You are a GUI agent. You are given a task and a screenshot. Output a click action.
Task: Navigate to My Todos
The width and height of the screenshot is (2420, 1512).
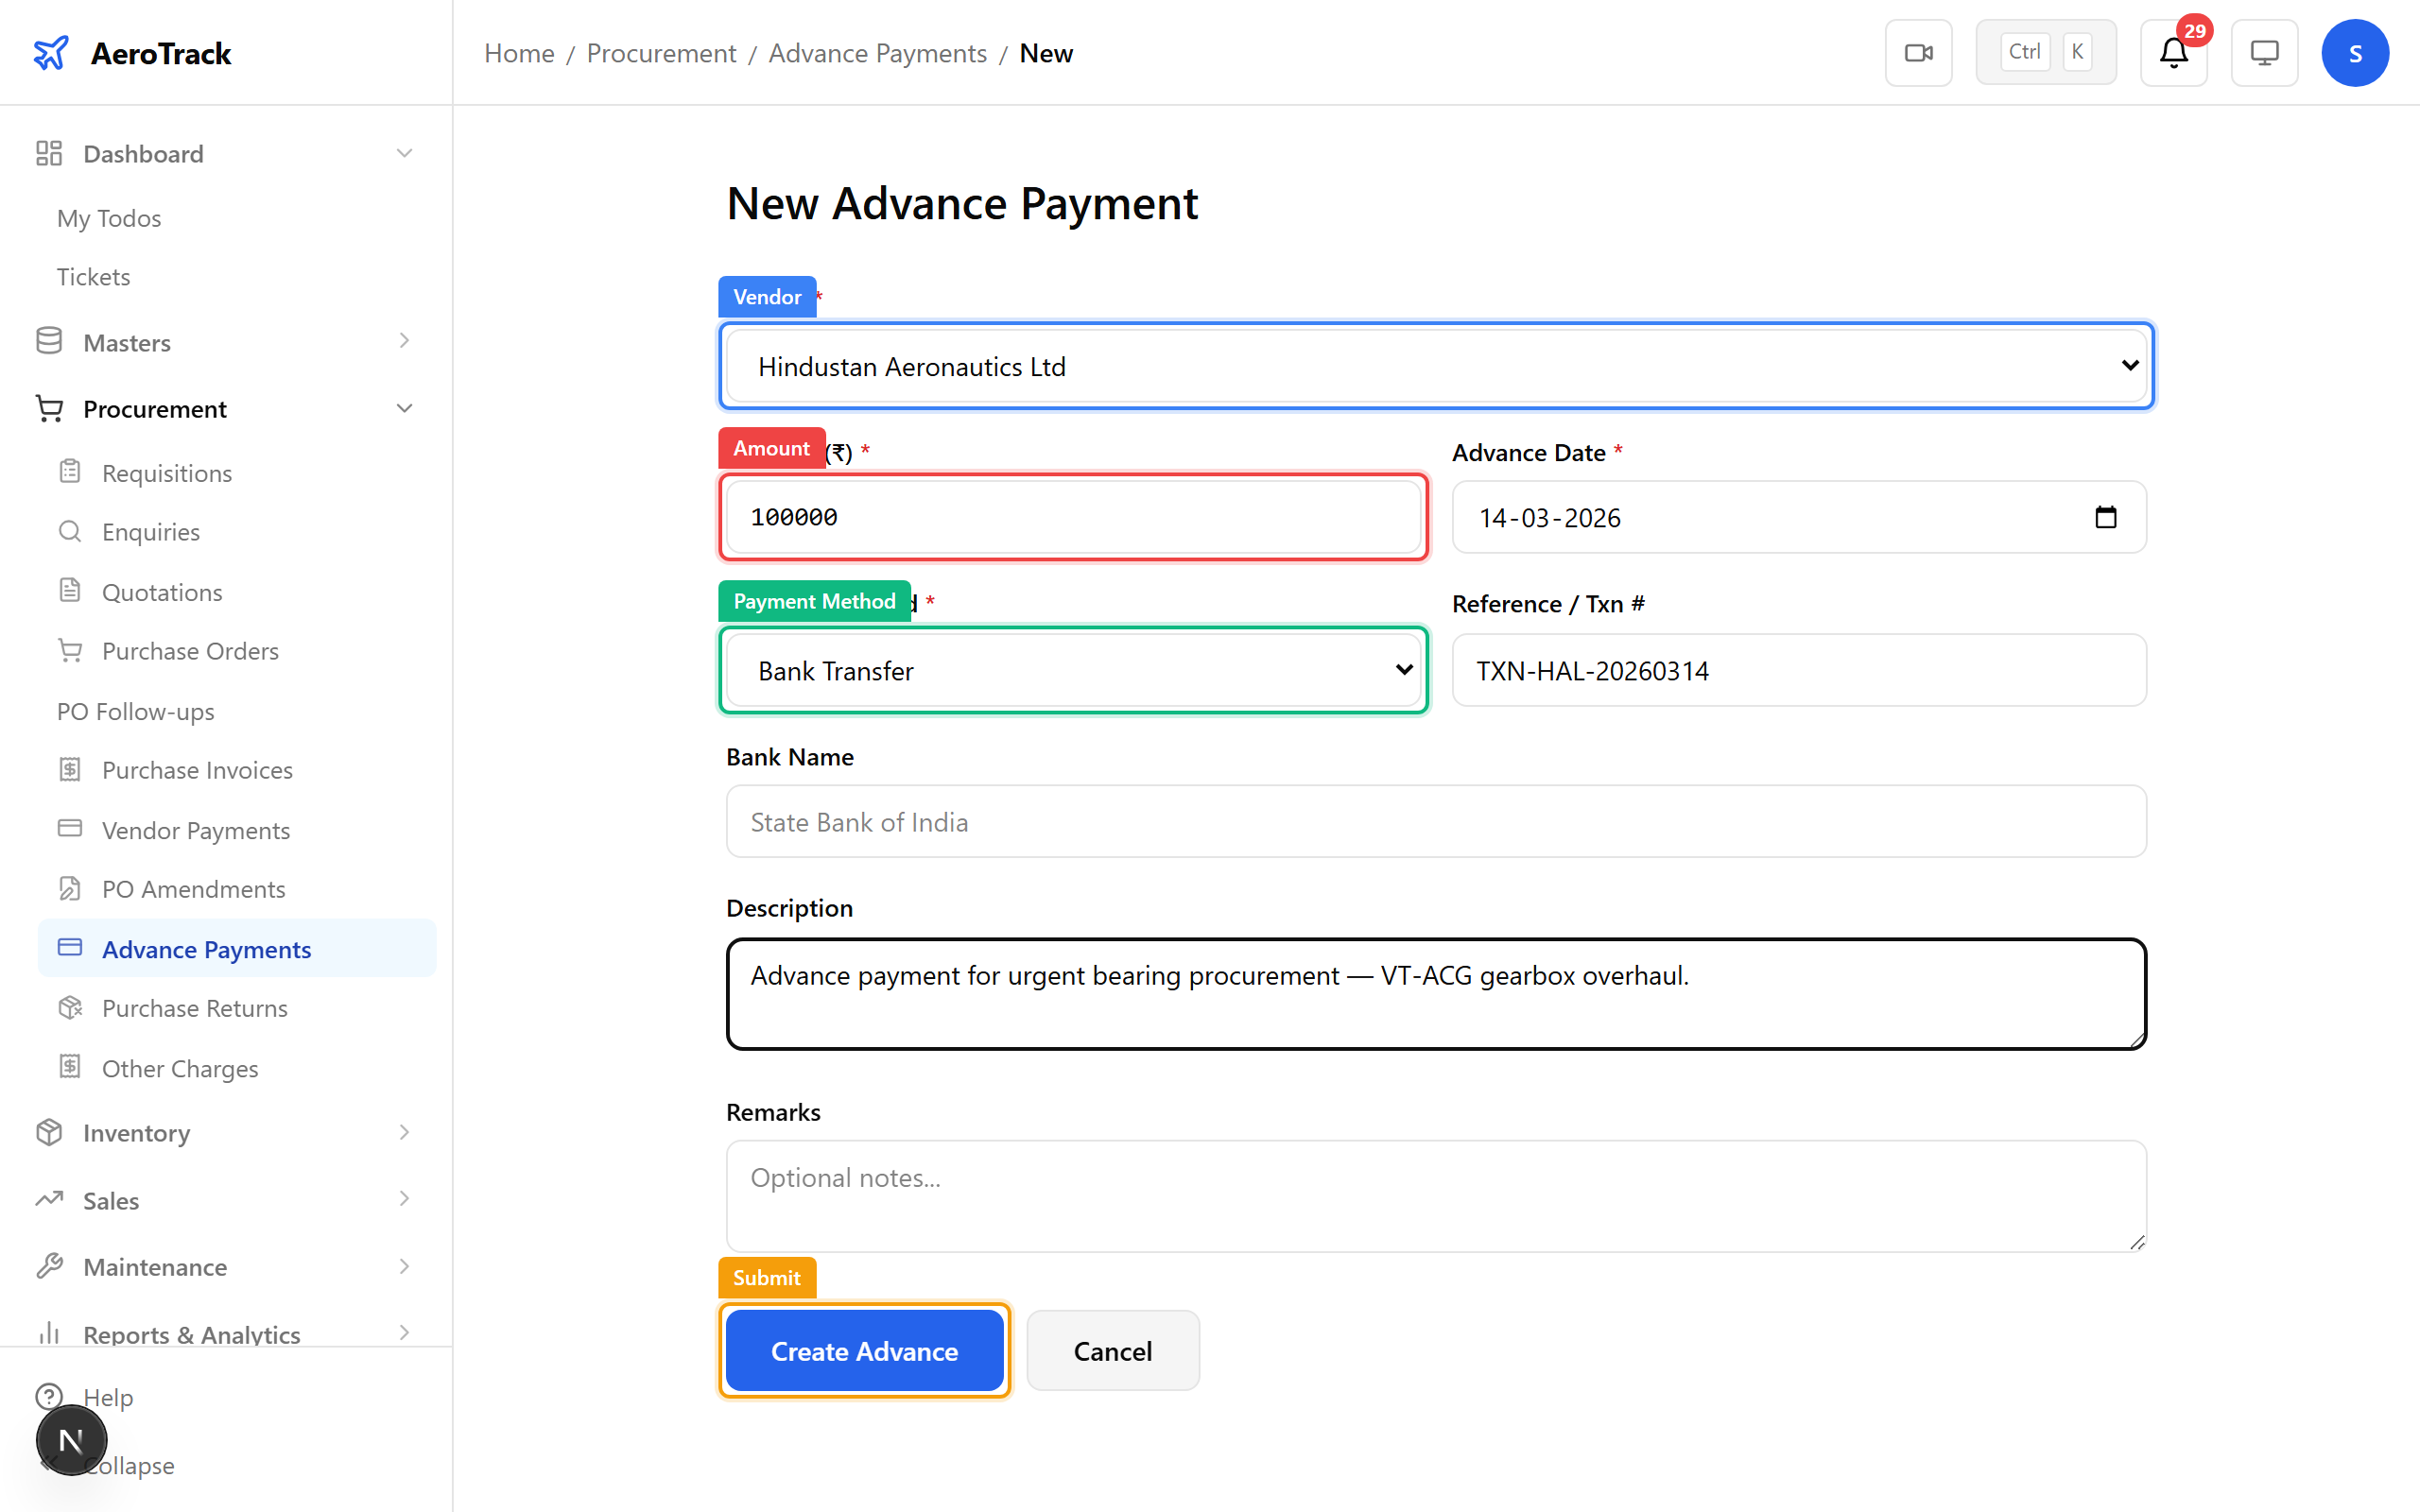pos(109,217)
